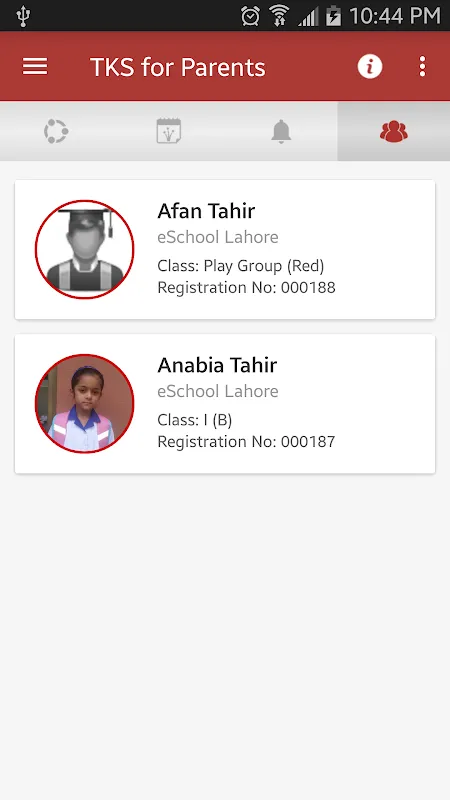The image size is (450, 800).
Task: Tap the Wi-Fi status bar icon
Action: pyautogui.click(x=279, y=16)
